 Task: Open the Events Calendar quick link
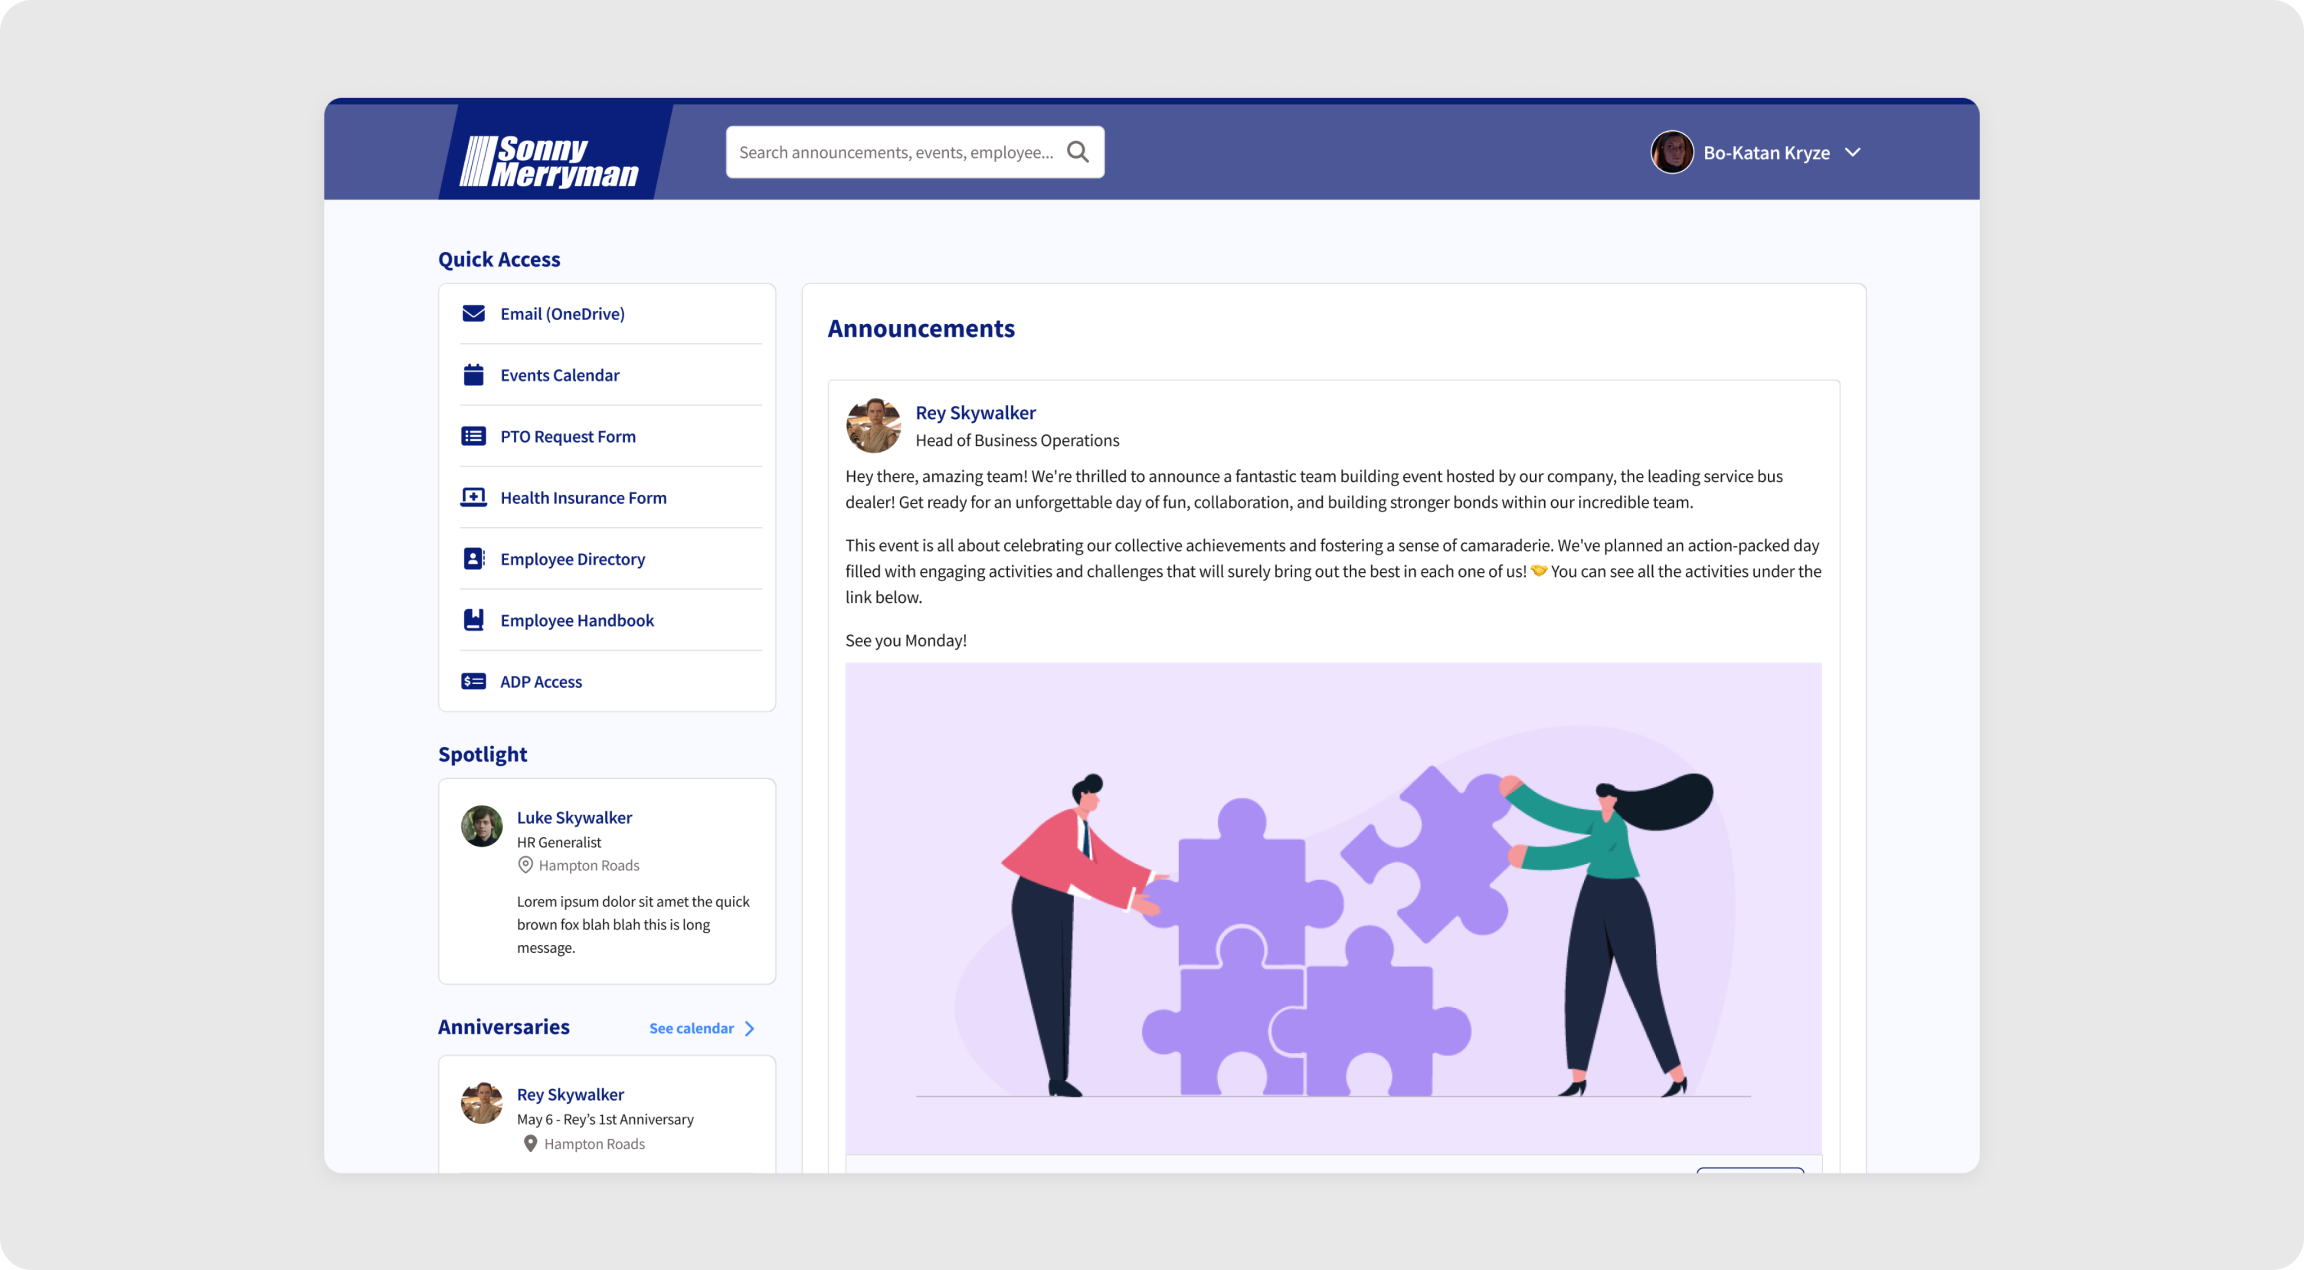(x=560, y=375)
